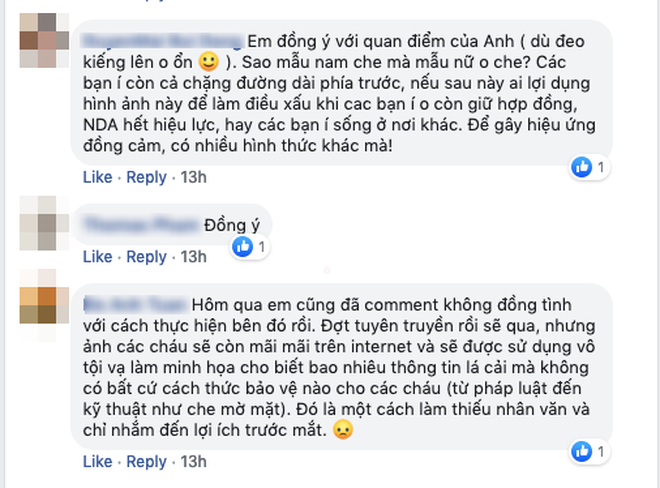Click the like reaction icon on the "Đồng ý" comment
Image resolution: width=660 pixels, height=488 pixels.
pyautogui.click(x=241, y=245)
